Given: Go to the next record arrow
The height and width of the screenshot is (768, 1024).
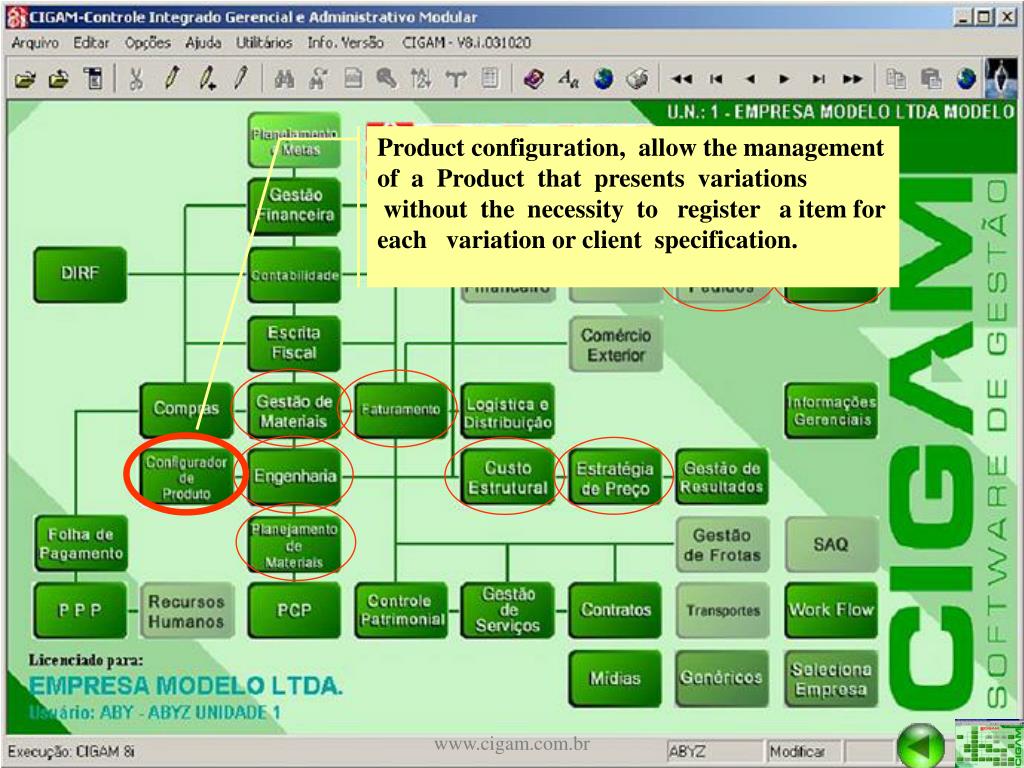Looking at the screenshot, I should 784,80.
